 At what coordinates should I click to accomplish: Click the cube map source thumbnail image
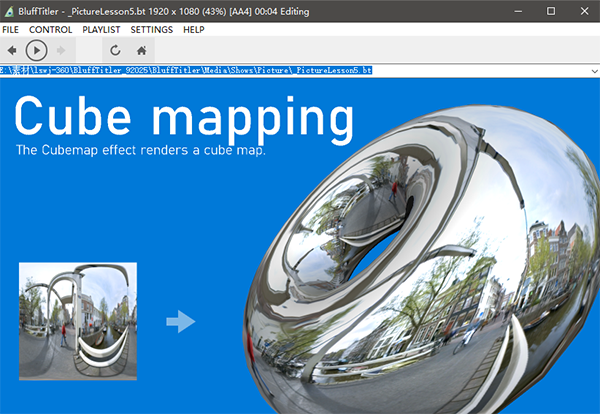[78, 321]
